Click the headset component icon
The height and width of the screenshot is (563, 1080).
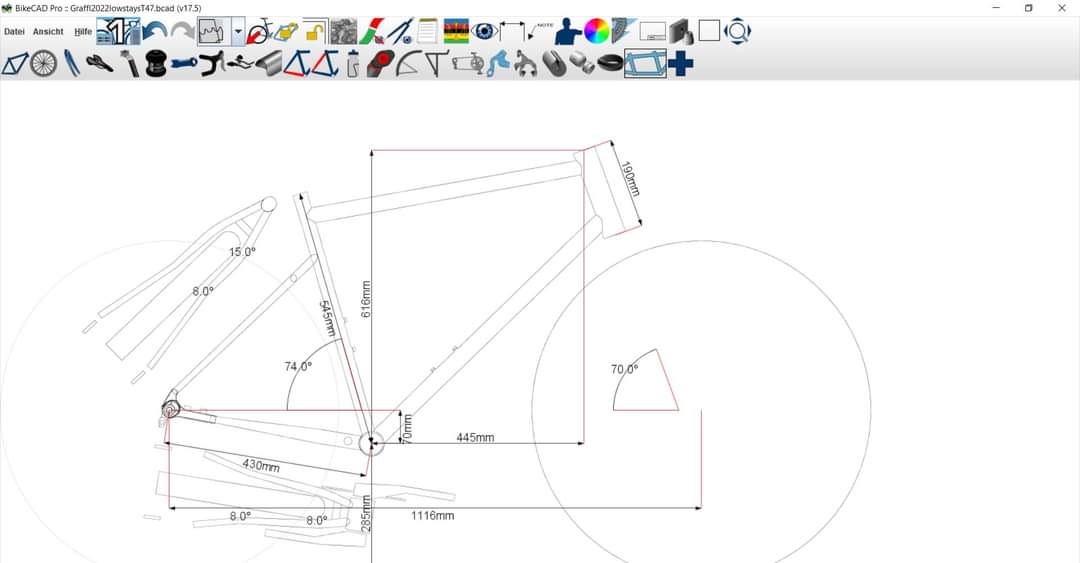pos(154,65)
